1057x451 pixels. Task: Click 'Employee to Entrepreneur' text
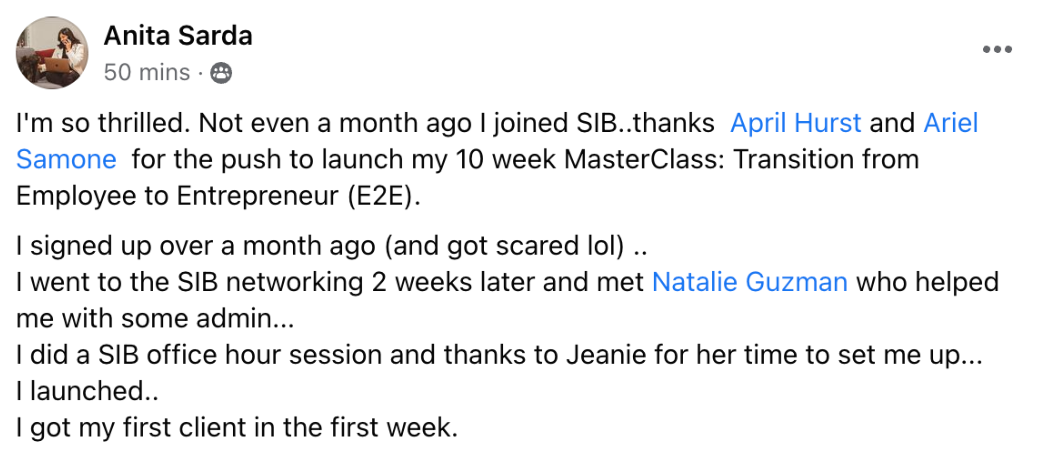tap(179, 196)
